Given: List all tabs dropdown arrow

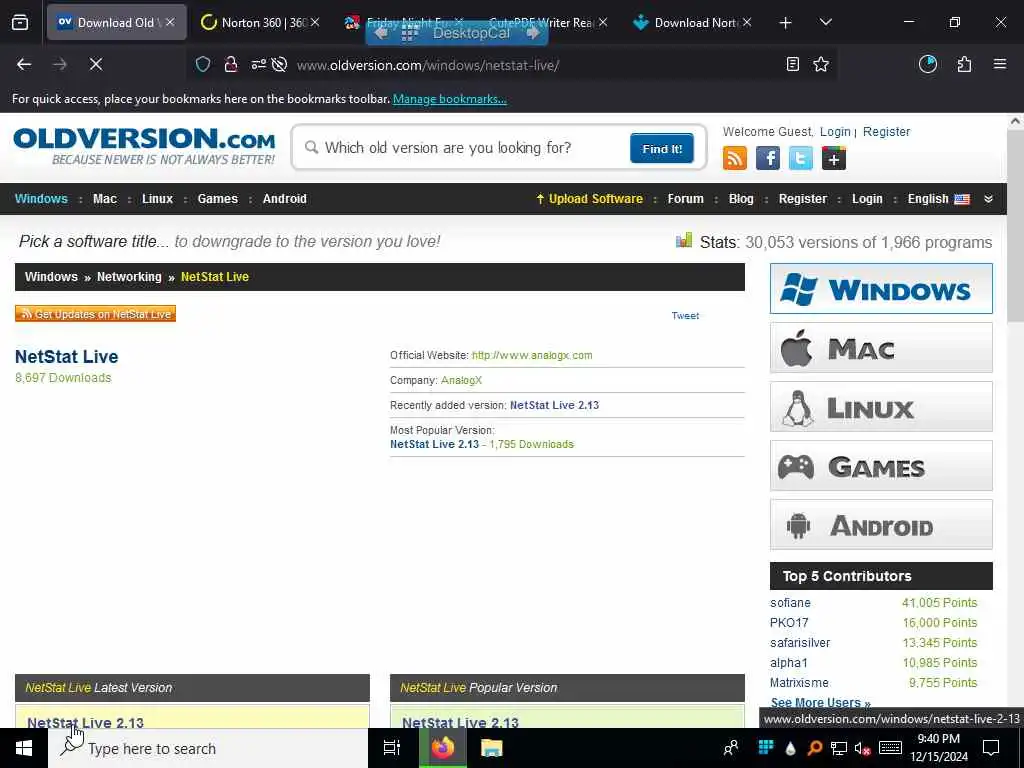Looking at the screenshot, I should 825,23.
